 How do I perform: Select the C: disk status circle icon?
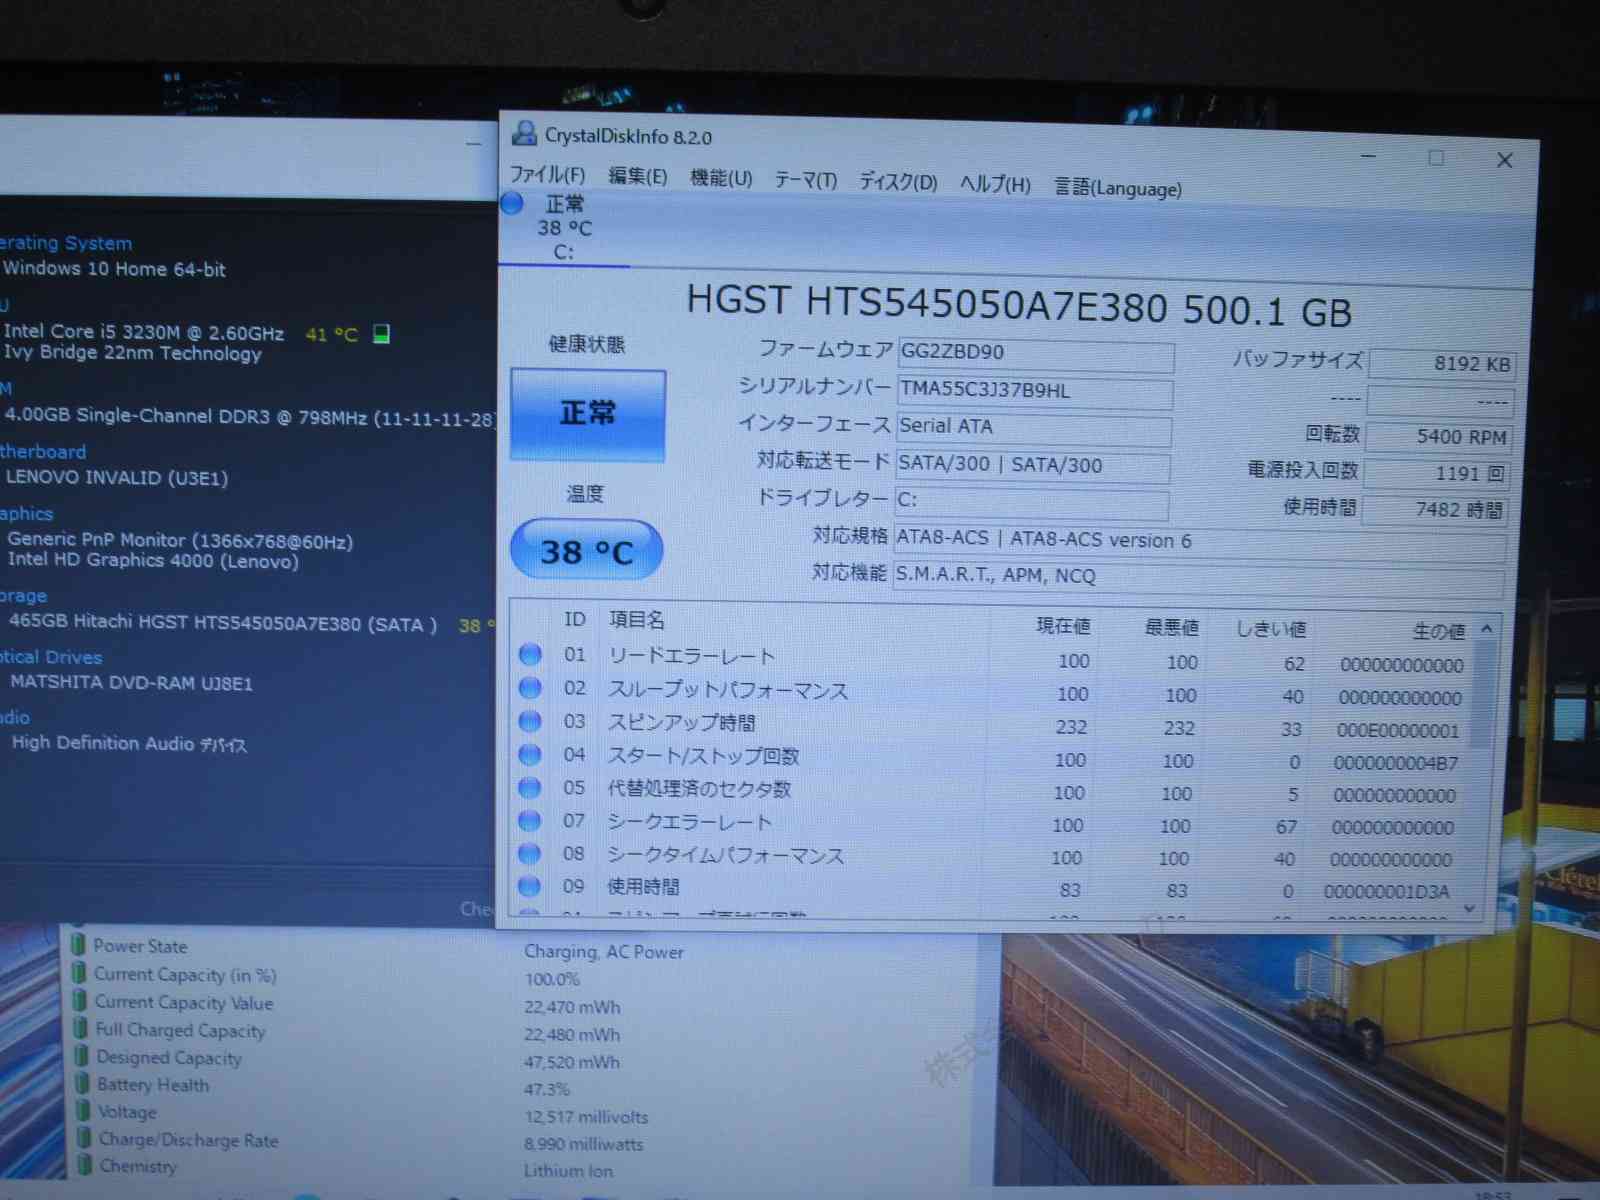[512, 203]
